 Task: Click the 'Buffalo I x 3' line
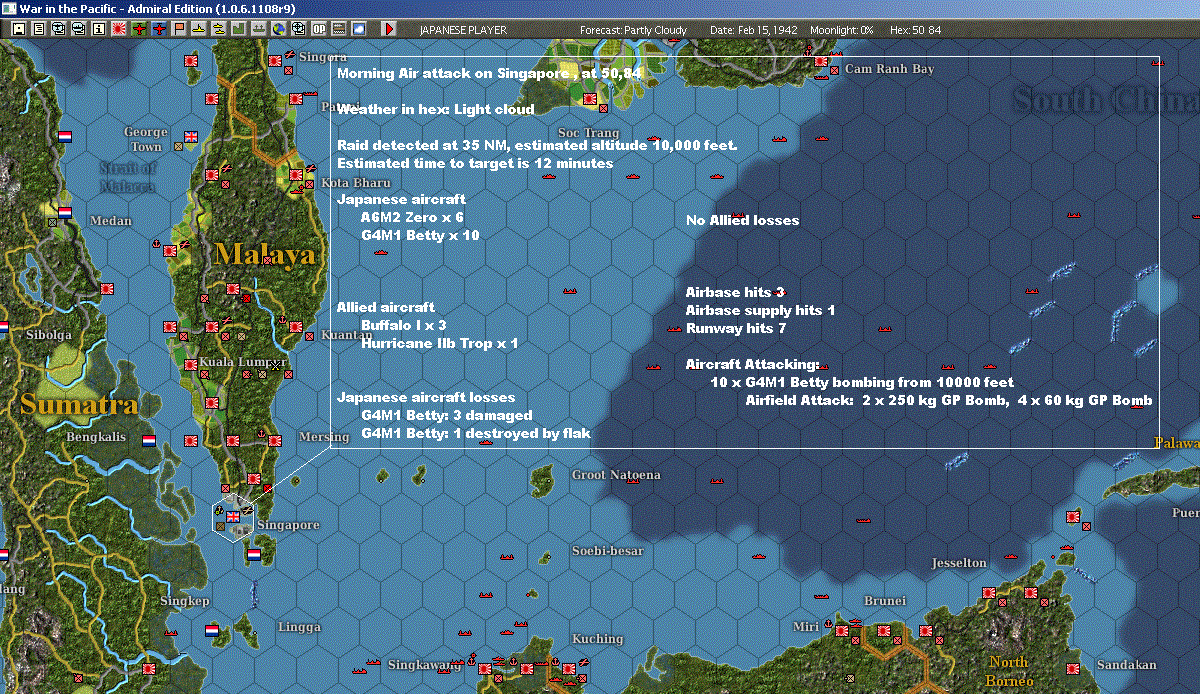click(x=403, y=325)
